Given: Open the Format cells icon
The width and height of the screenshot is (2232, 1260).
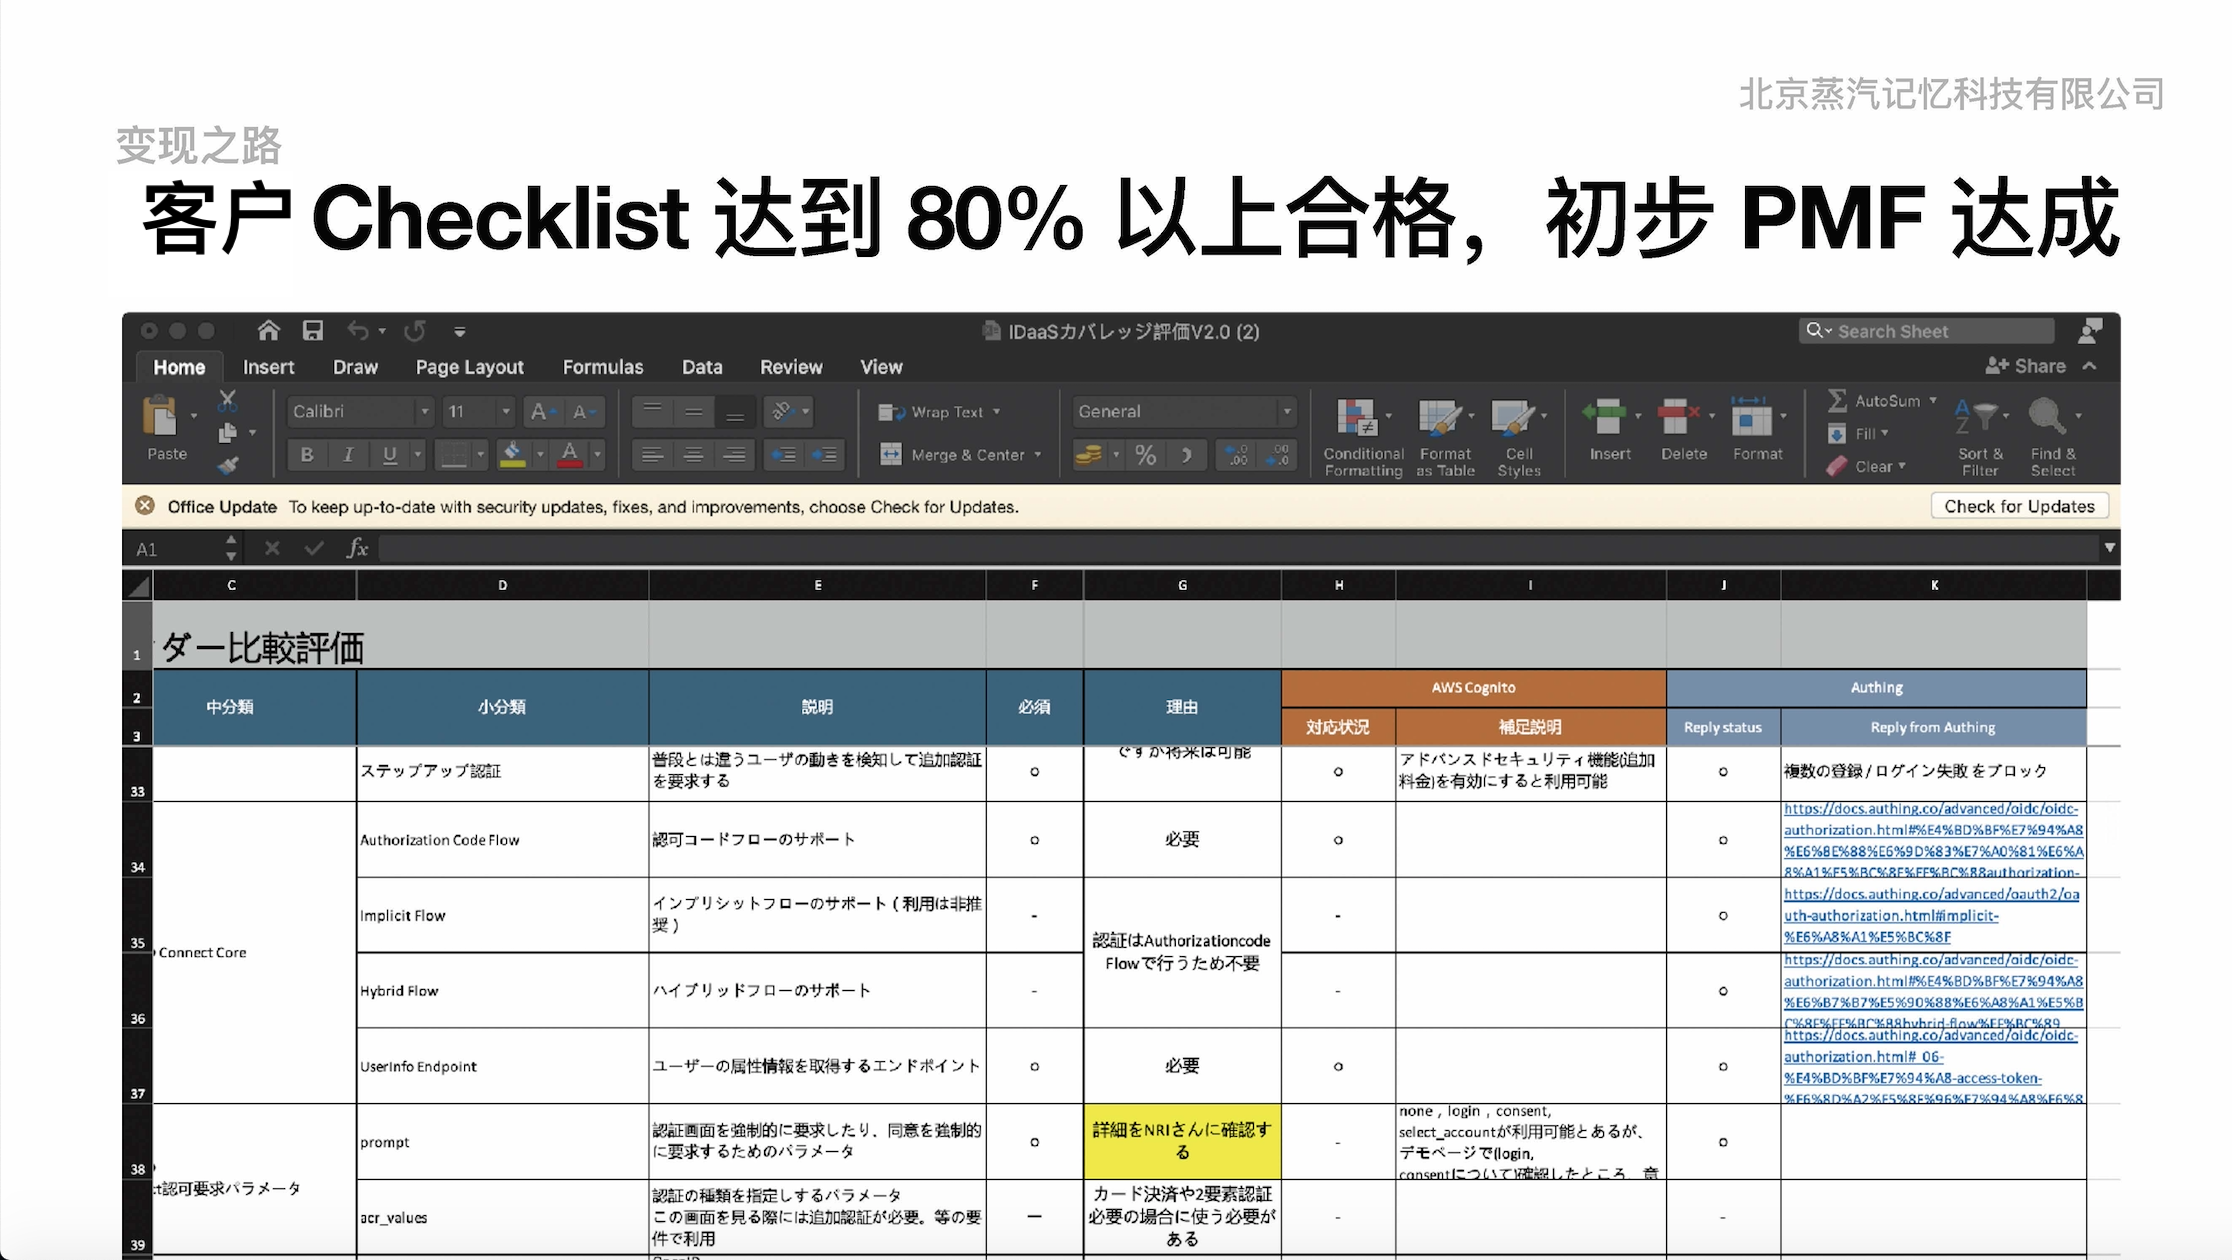Looking at the screenshot, I should [x=1751, y=416].
